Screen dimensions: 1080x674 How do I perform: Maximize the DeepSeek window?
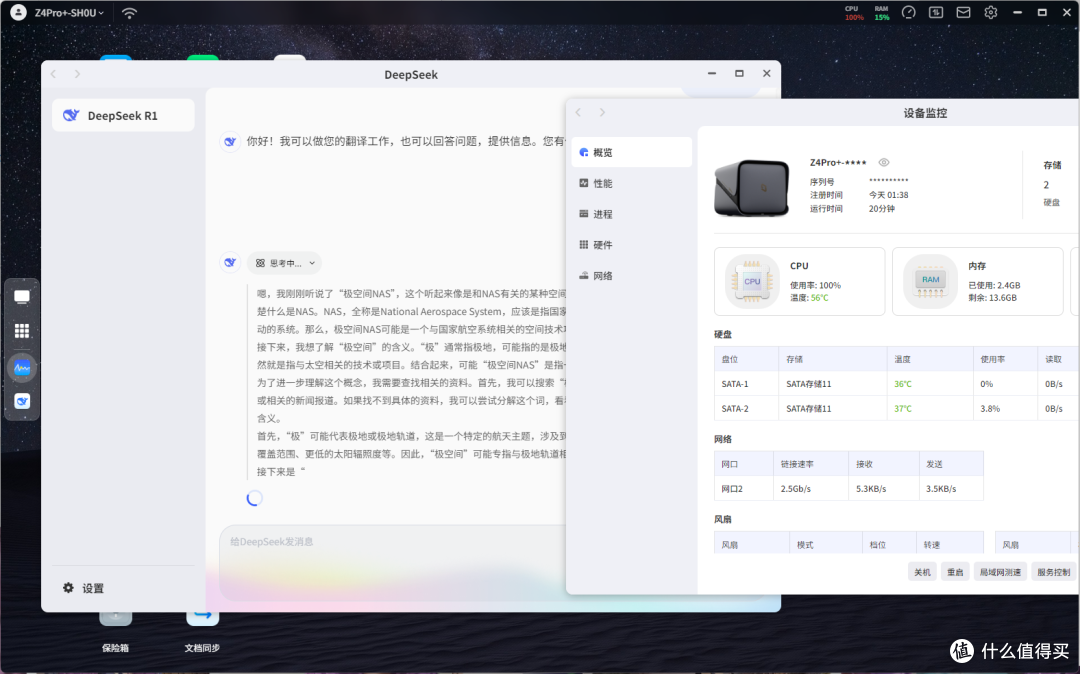tap(739, 73)
